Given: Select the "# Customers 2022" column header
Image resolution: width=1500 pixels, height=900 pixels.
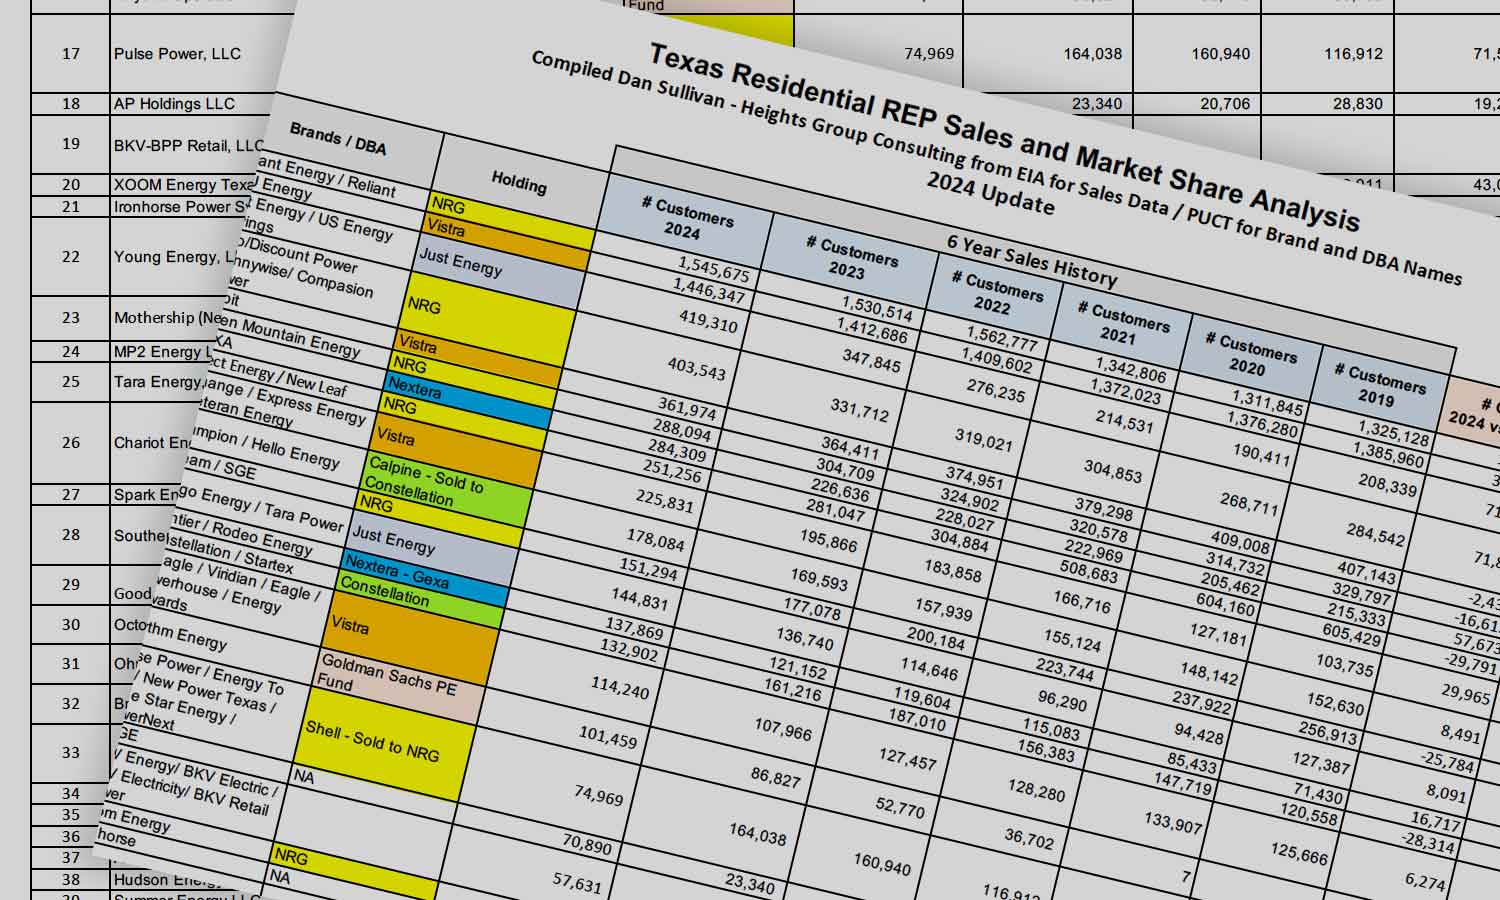Looking at the screenshot, I should 996,294.
